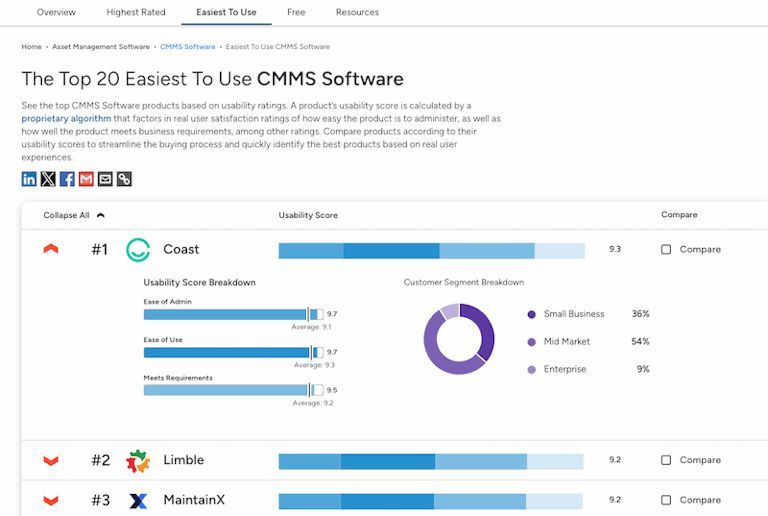Share page via X icon

[48, 179]
